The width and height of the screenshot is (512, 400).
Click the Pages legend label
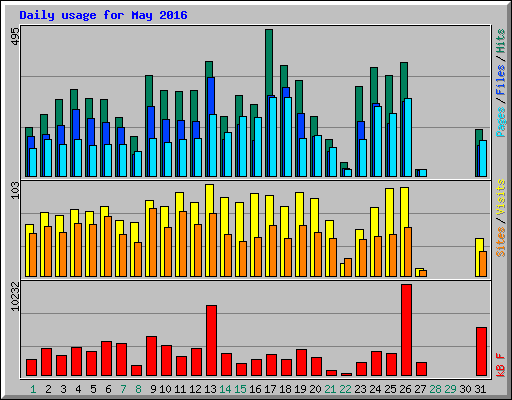pos(501,122)
